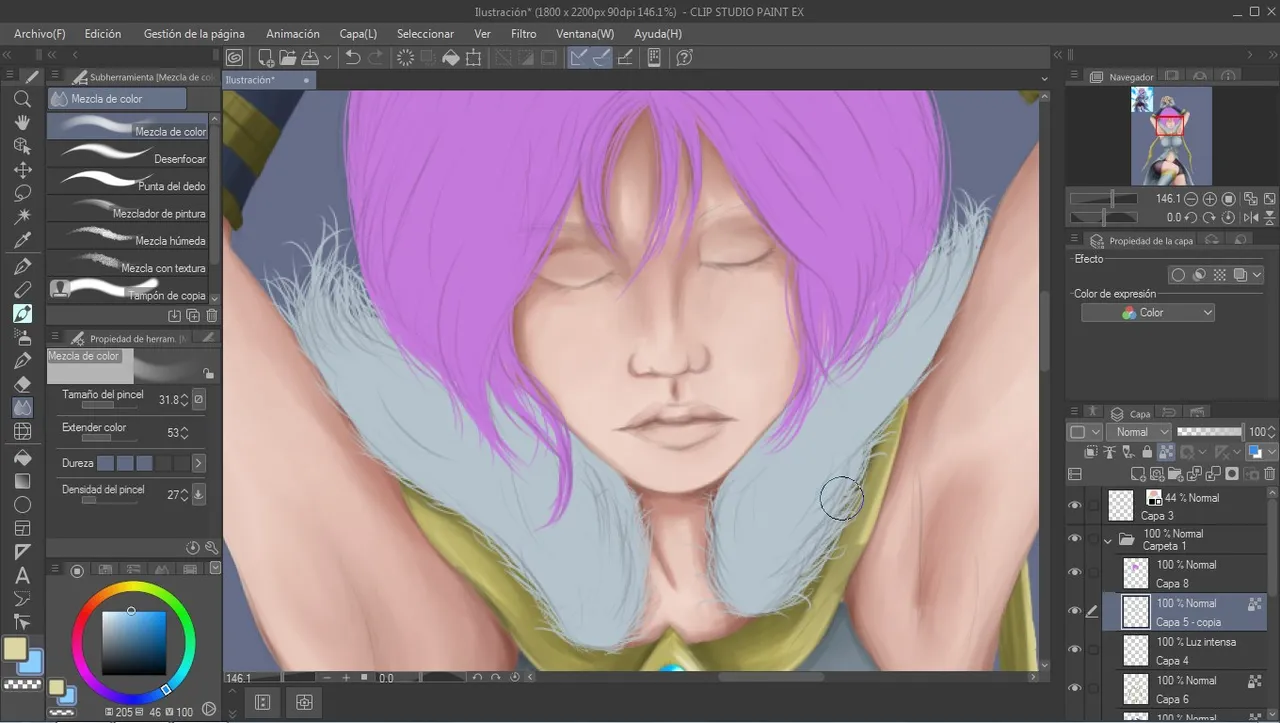Select the Zoom magnifier tool
The image size is (1280, 723).
tap(22, 99)
